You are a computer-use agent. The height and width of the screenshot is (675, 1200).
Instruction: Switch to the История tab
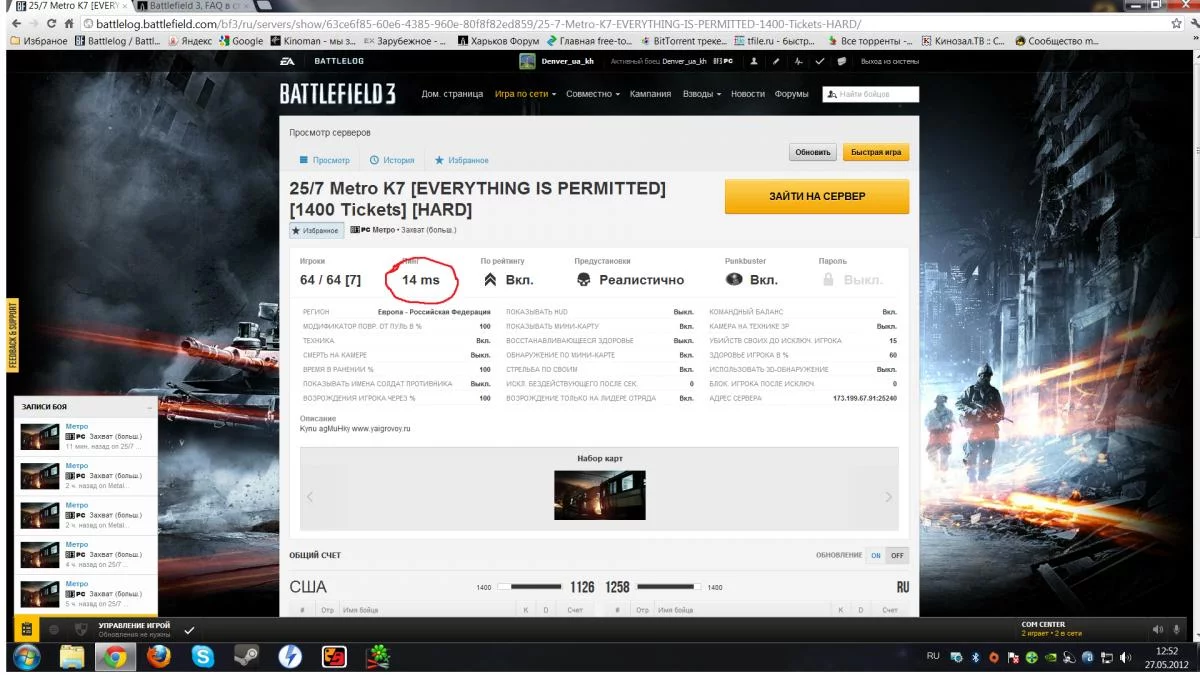click(x=392, y=160)
